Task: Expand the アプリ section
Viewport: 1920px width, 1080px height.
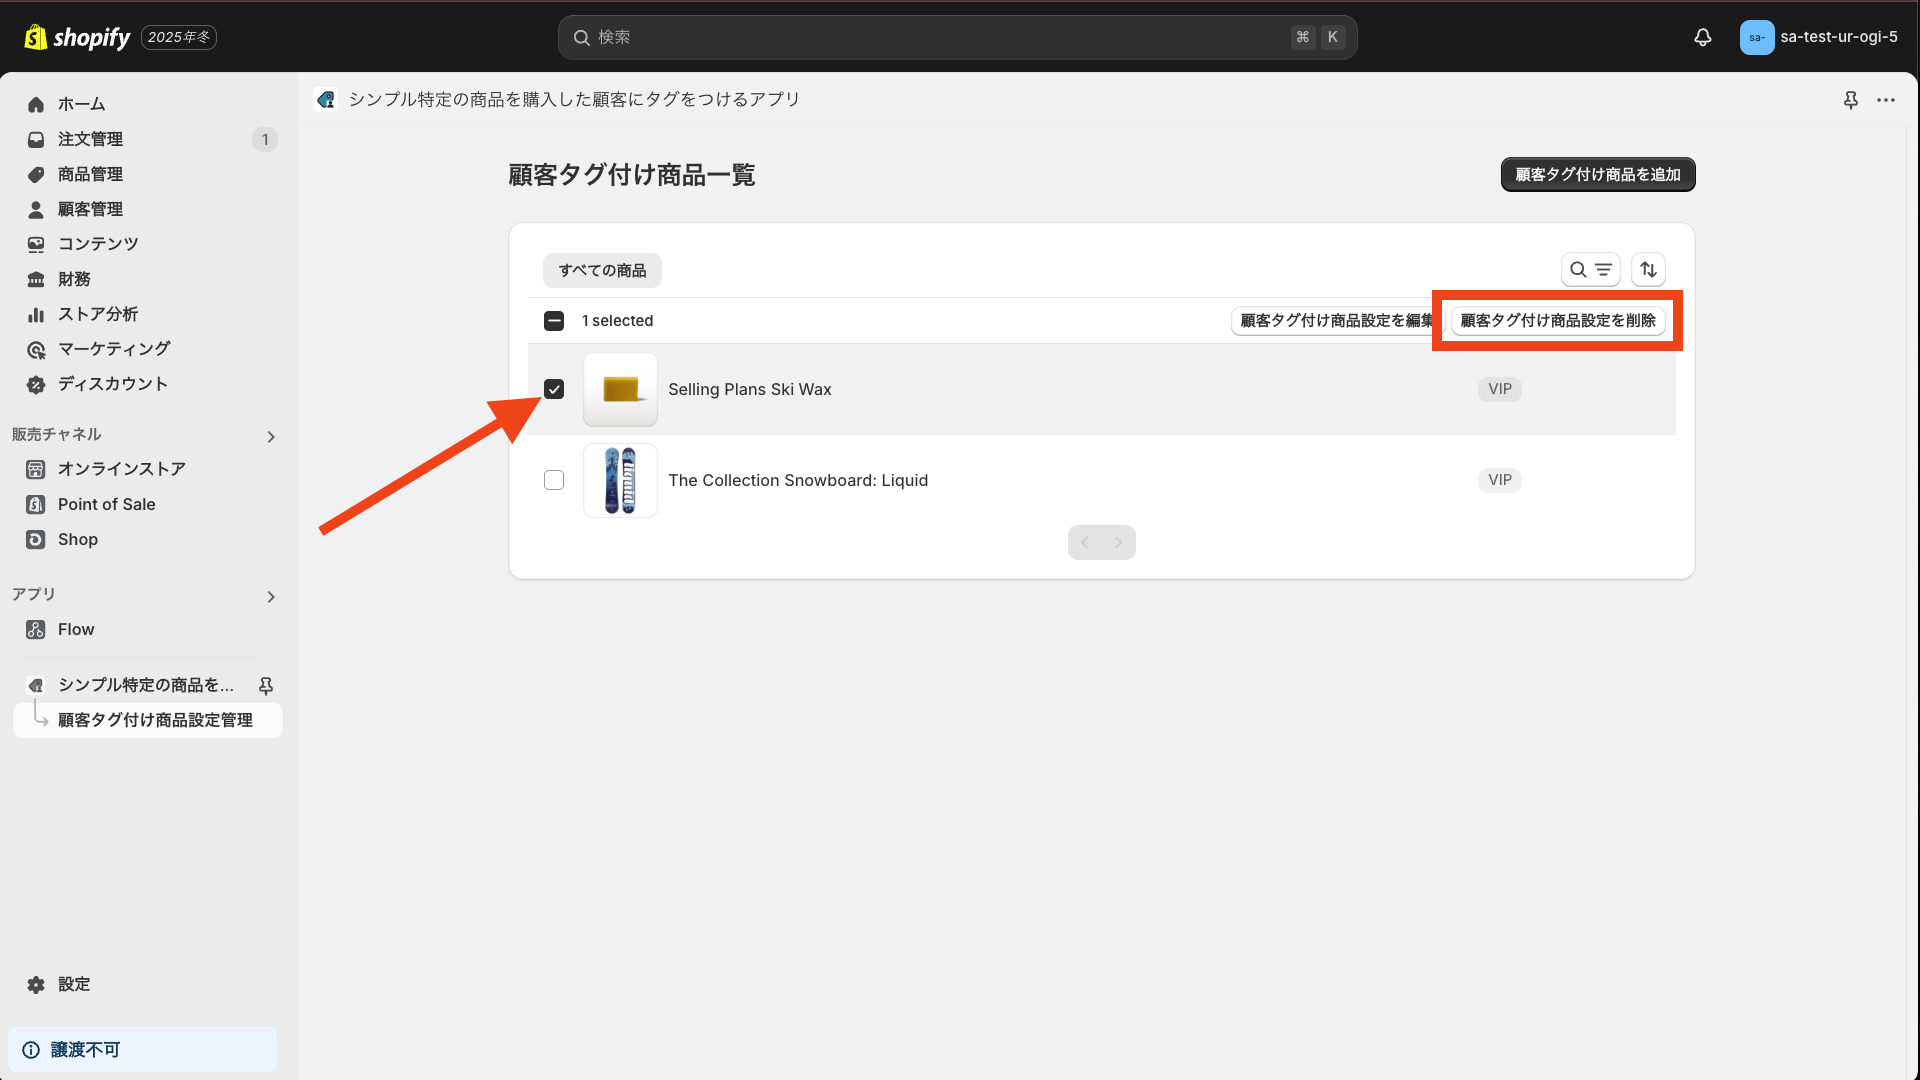Action: [x=270, y=596]
